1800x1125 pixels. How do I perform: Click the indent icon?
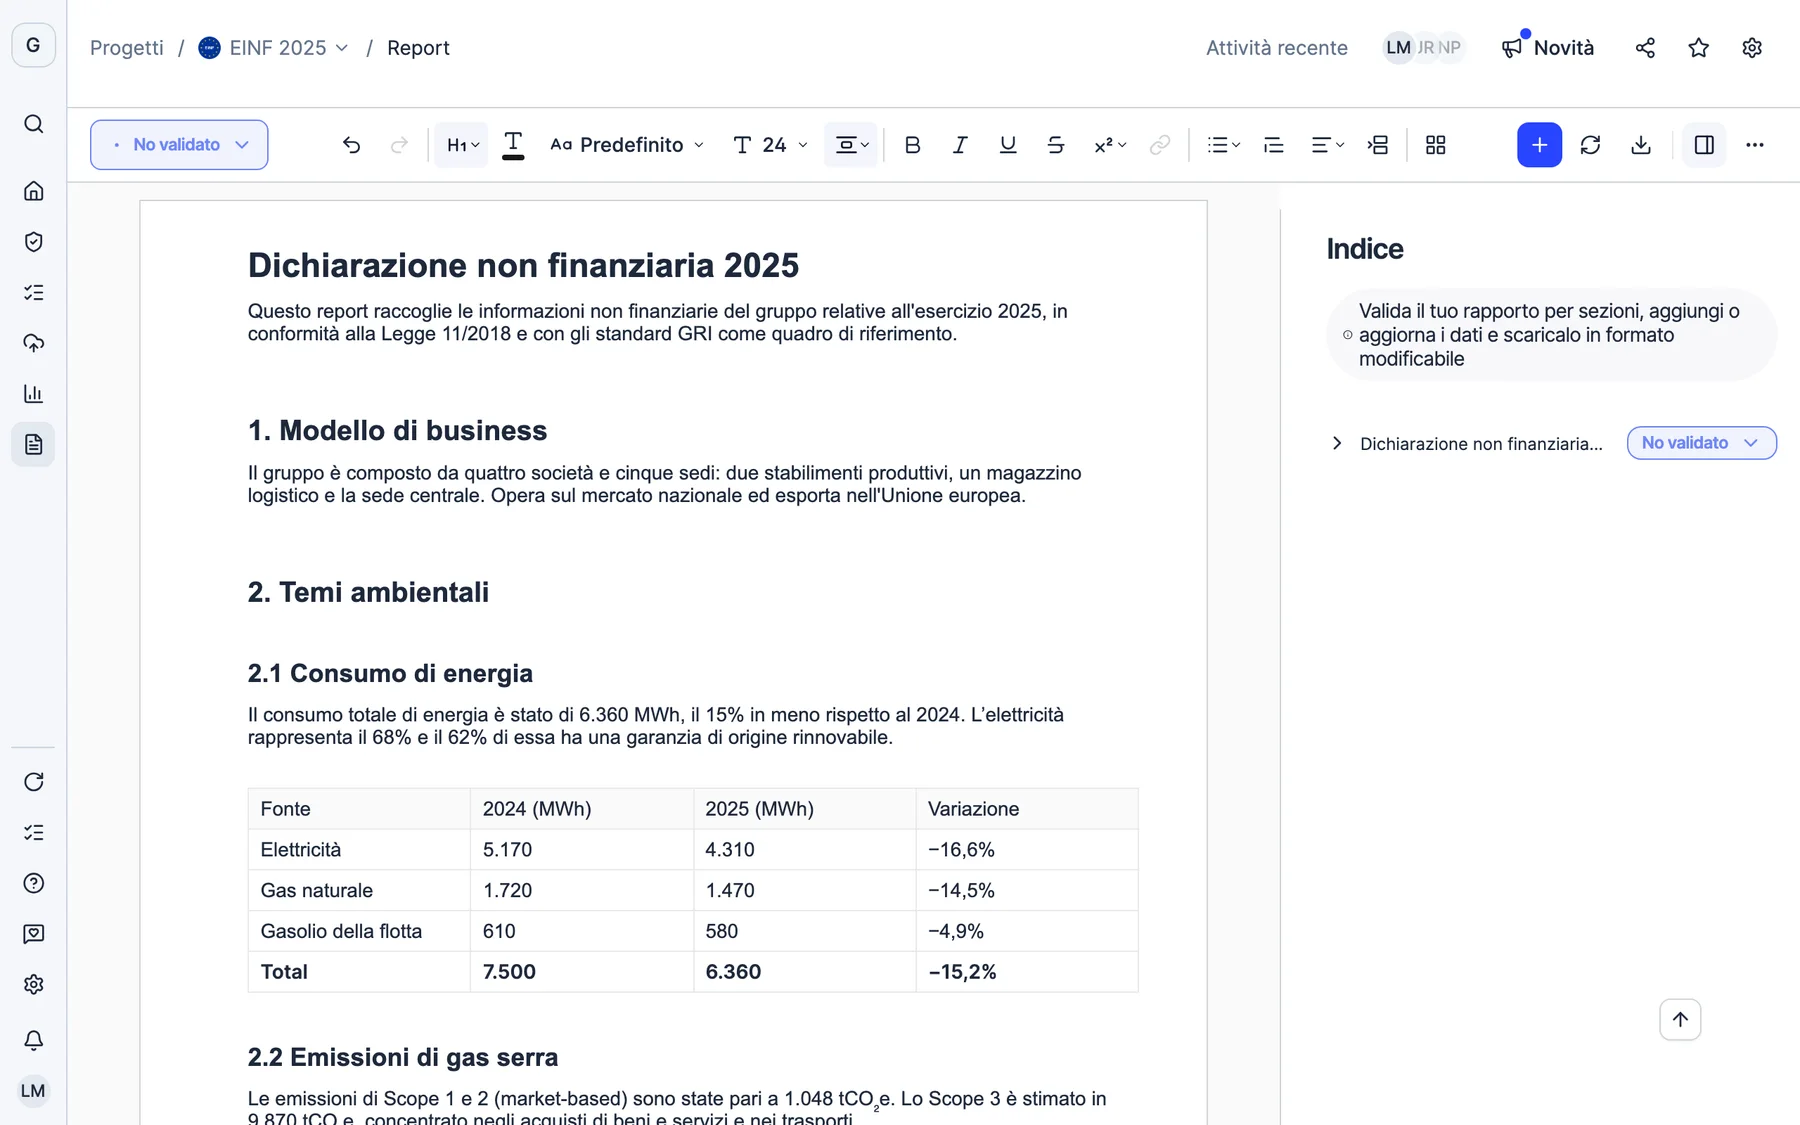[1378, 145]
